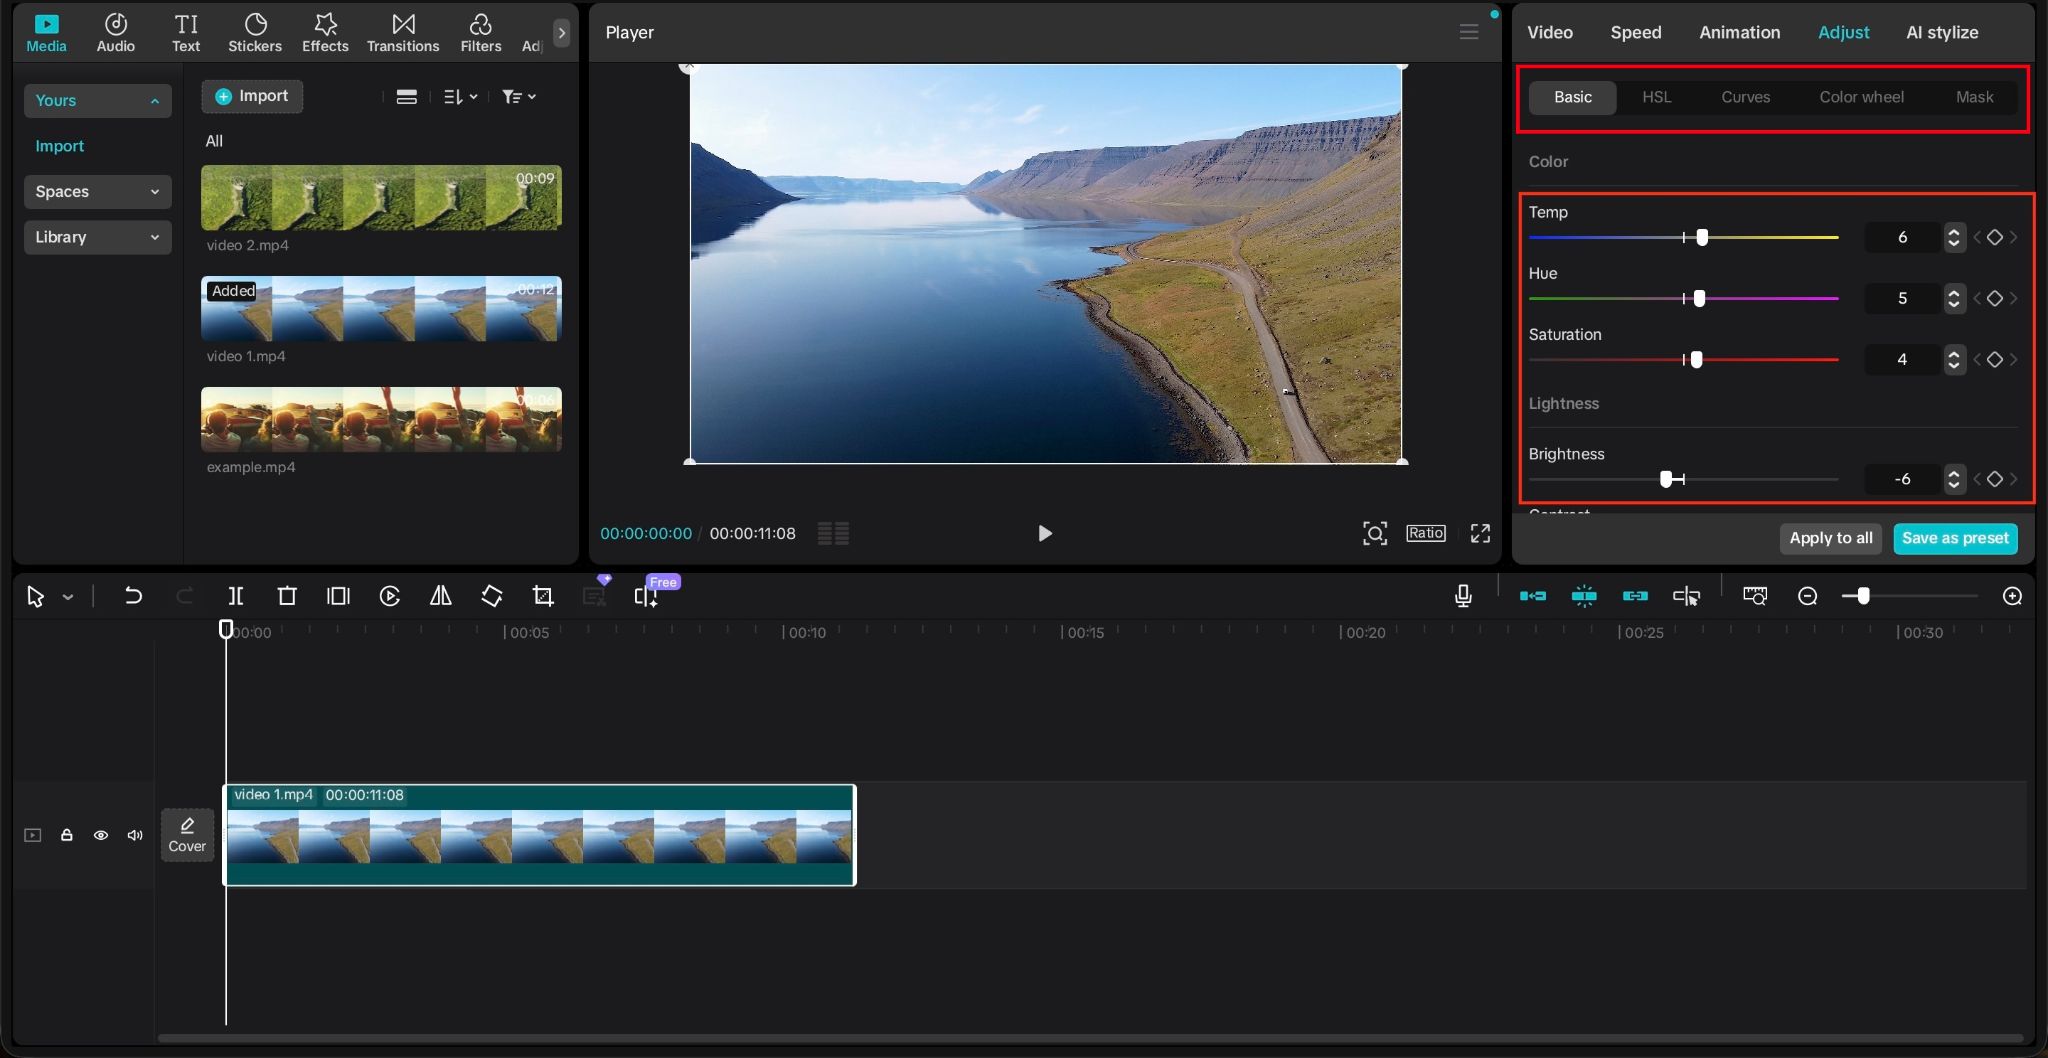
Task: Open the Stickers panel
Action: click(x=255, y=33)
